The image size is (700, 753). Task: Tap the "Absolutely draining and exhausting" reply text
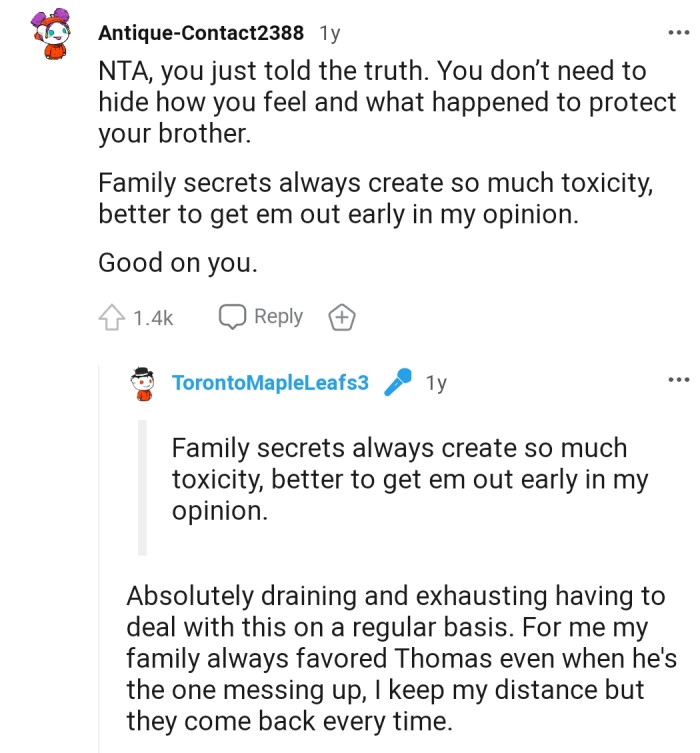pos(395,658)
